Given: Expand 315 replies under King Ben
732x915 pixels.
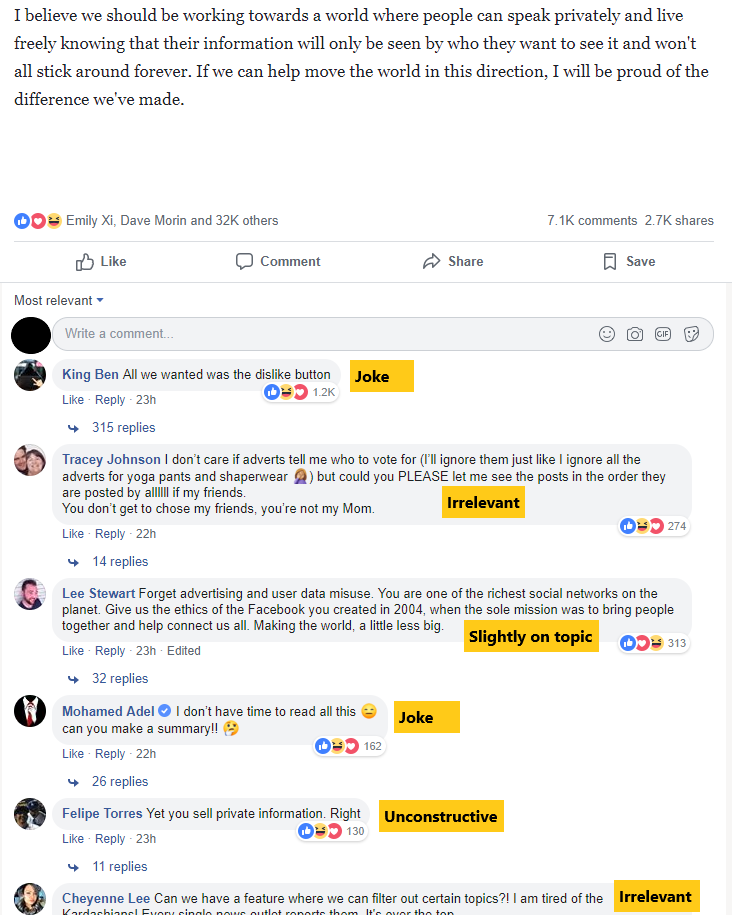Looking at the screenshot, I should tap(123, 428).
